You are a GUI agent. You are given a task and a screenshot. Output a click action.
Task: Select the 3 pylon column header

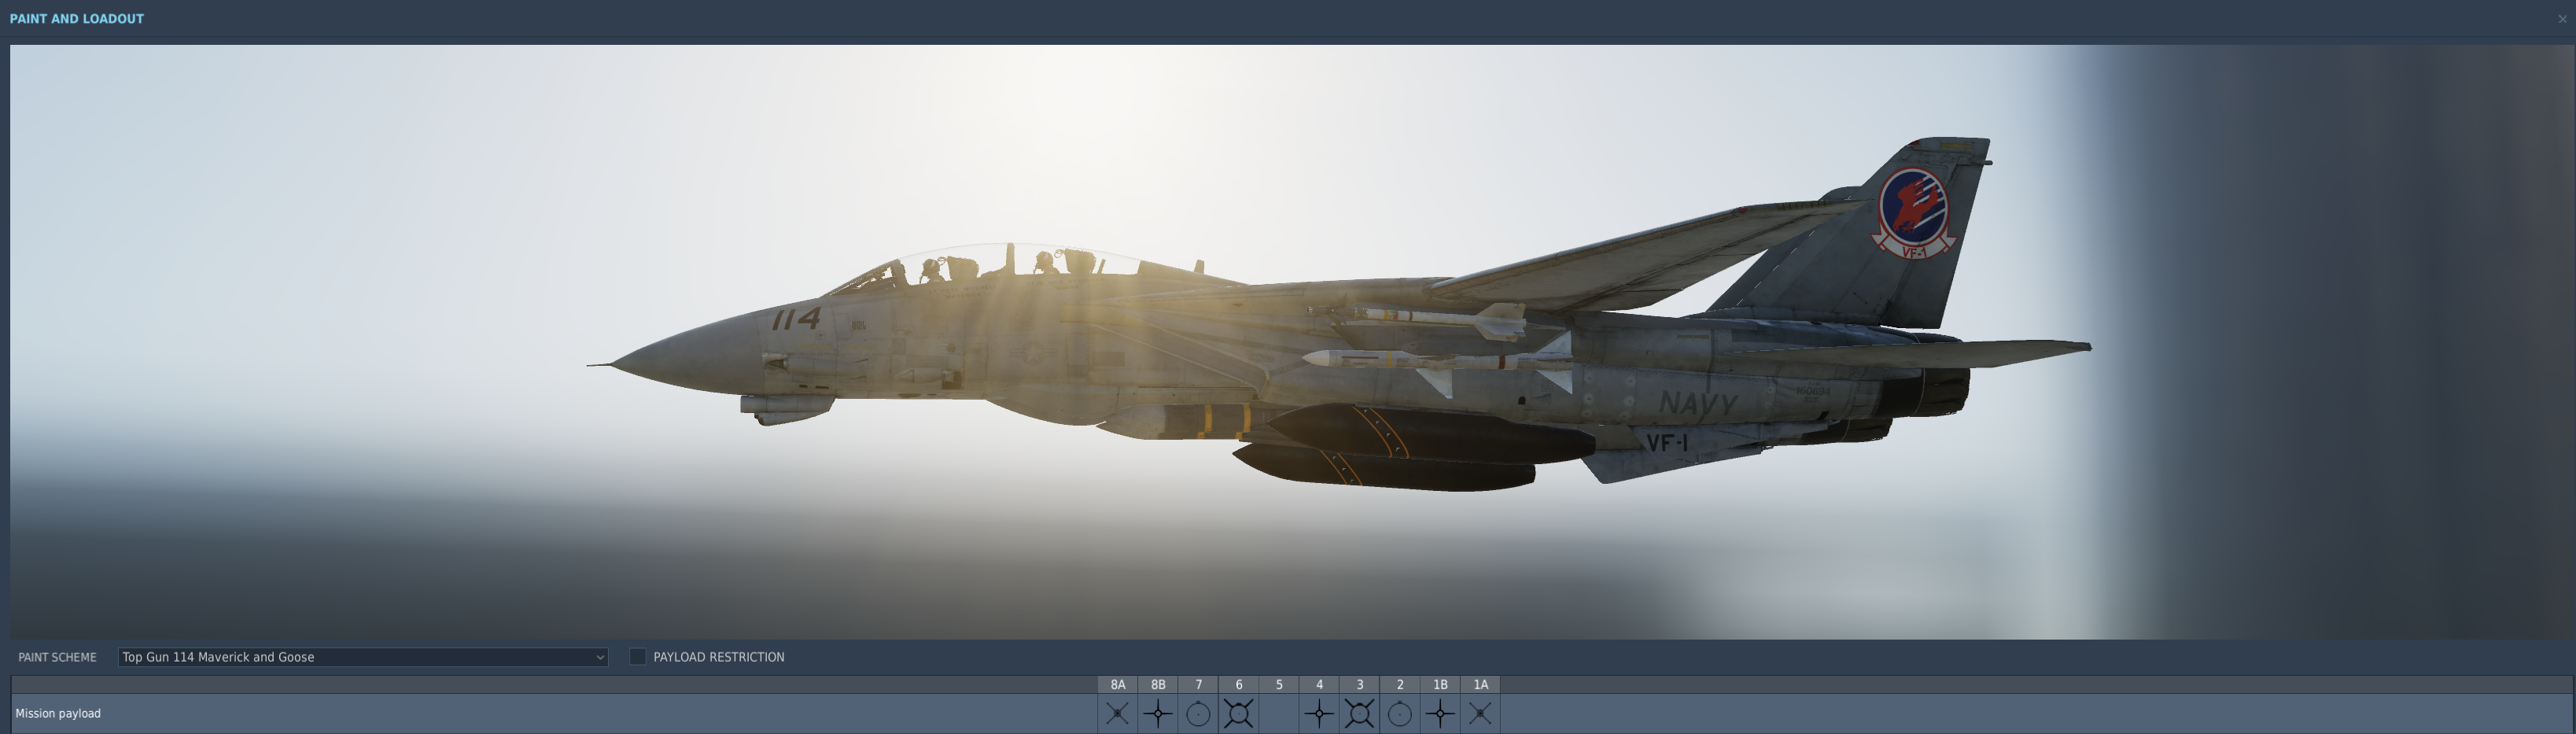click(x=1359, y=685)
